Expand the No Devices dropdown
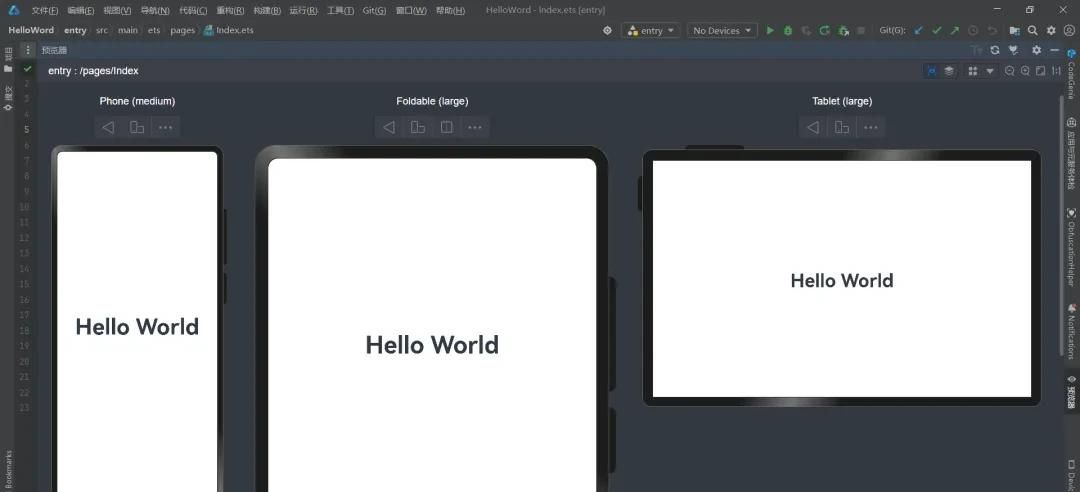This screenshot has width=1080, height=492. (x=722, y=31)
